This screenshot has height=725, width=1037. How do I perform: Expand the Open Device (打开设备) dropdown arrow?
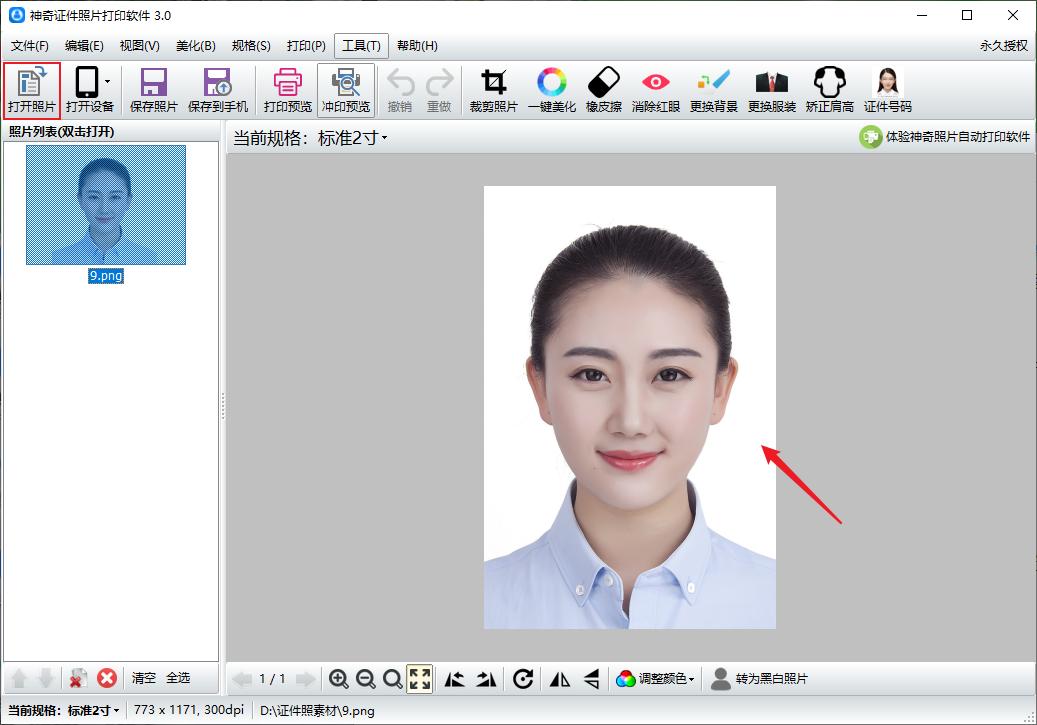click(107, 82)
